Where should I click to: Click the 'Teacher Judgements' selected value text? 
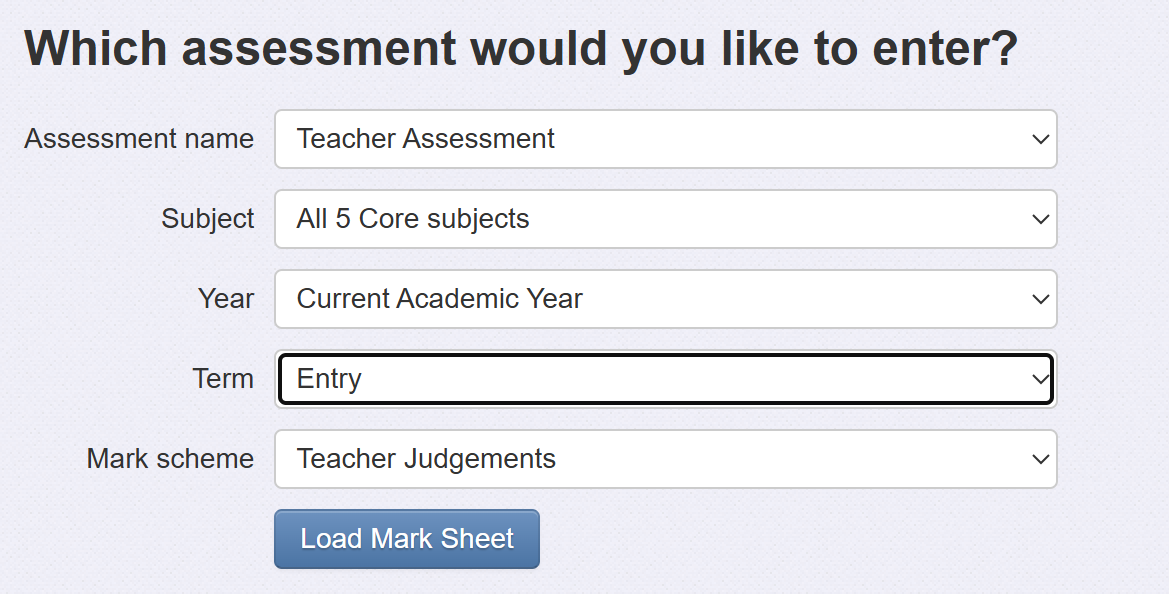[x=426, y=459]
